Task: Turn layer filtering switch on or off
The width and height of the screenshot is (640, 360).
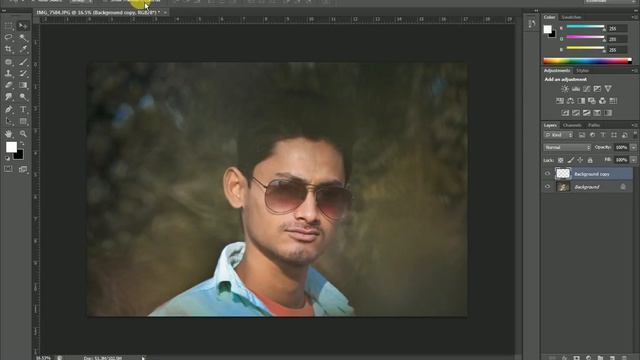Action: click(x=635, y=135)
